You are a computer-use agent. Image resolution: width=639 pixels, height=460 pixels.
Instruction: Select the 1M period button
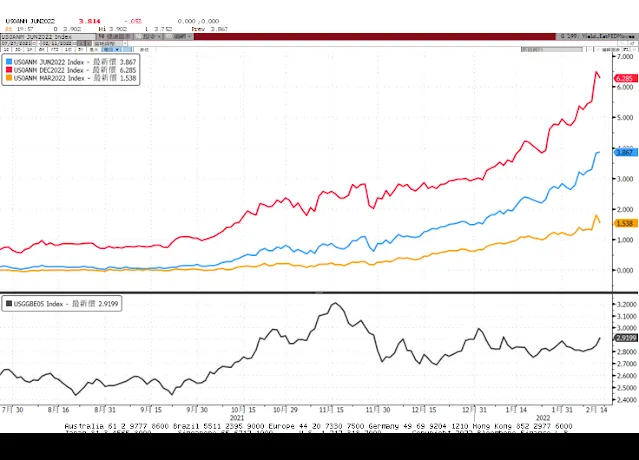29,49
